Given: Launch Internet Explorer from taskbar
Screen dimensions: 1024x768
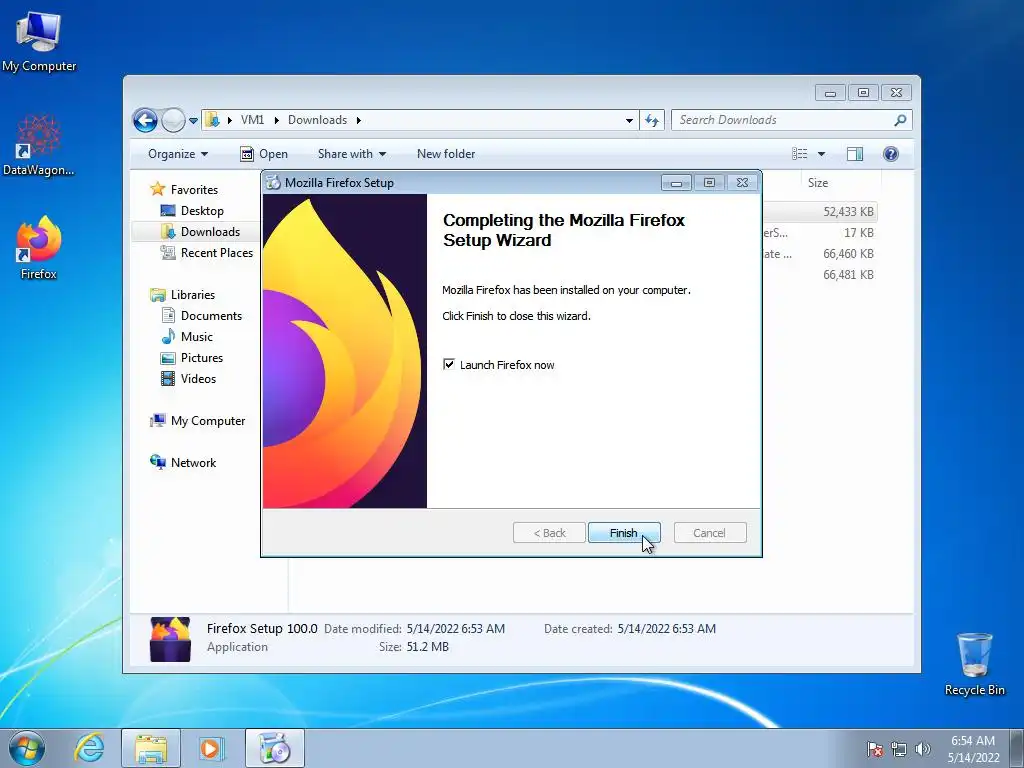Looking at the screenshot, I should (x=89, y=748).
